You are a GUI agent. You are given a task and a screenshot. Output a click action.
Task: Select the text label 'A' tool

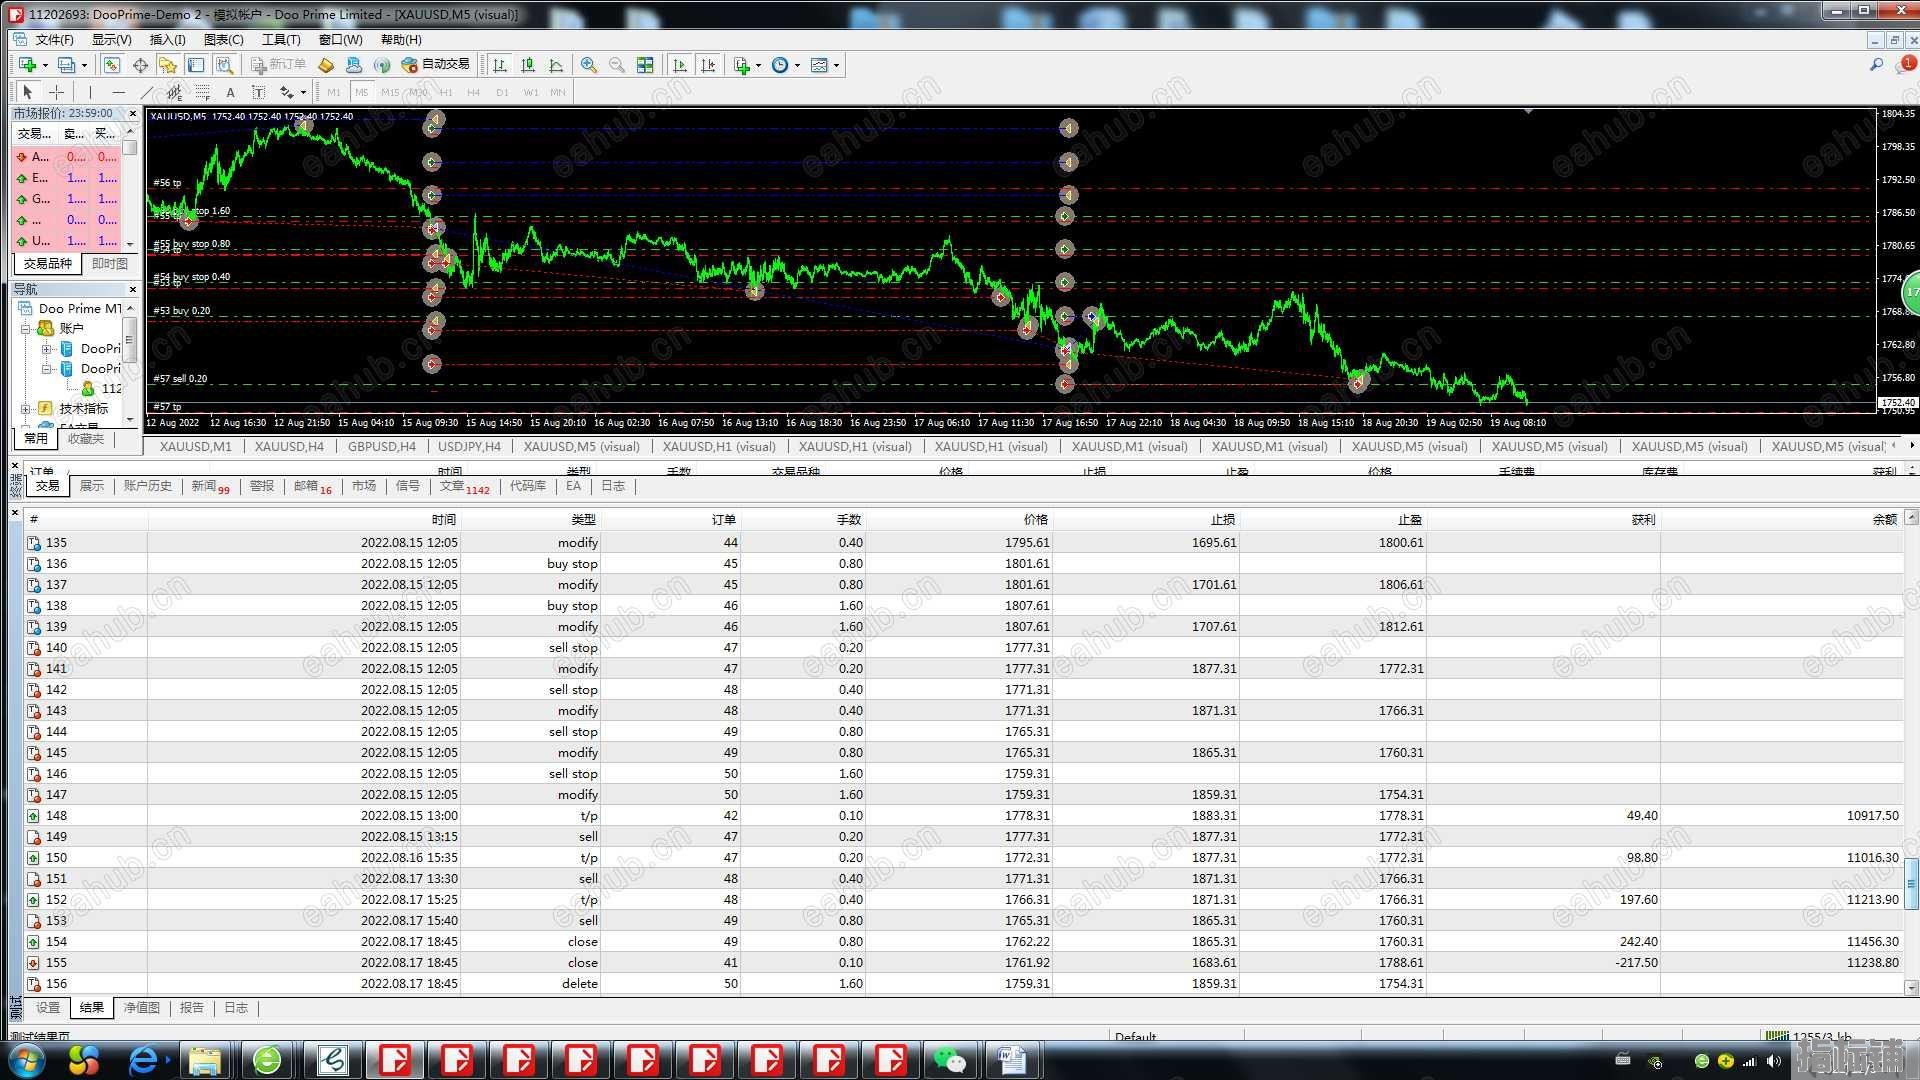(x=230, y=92)
